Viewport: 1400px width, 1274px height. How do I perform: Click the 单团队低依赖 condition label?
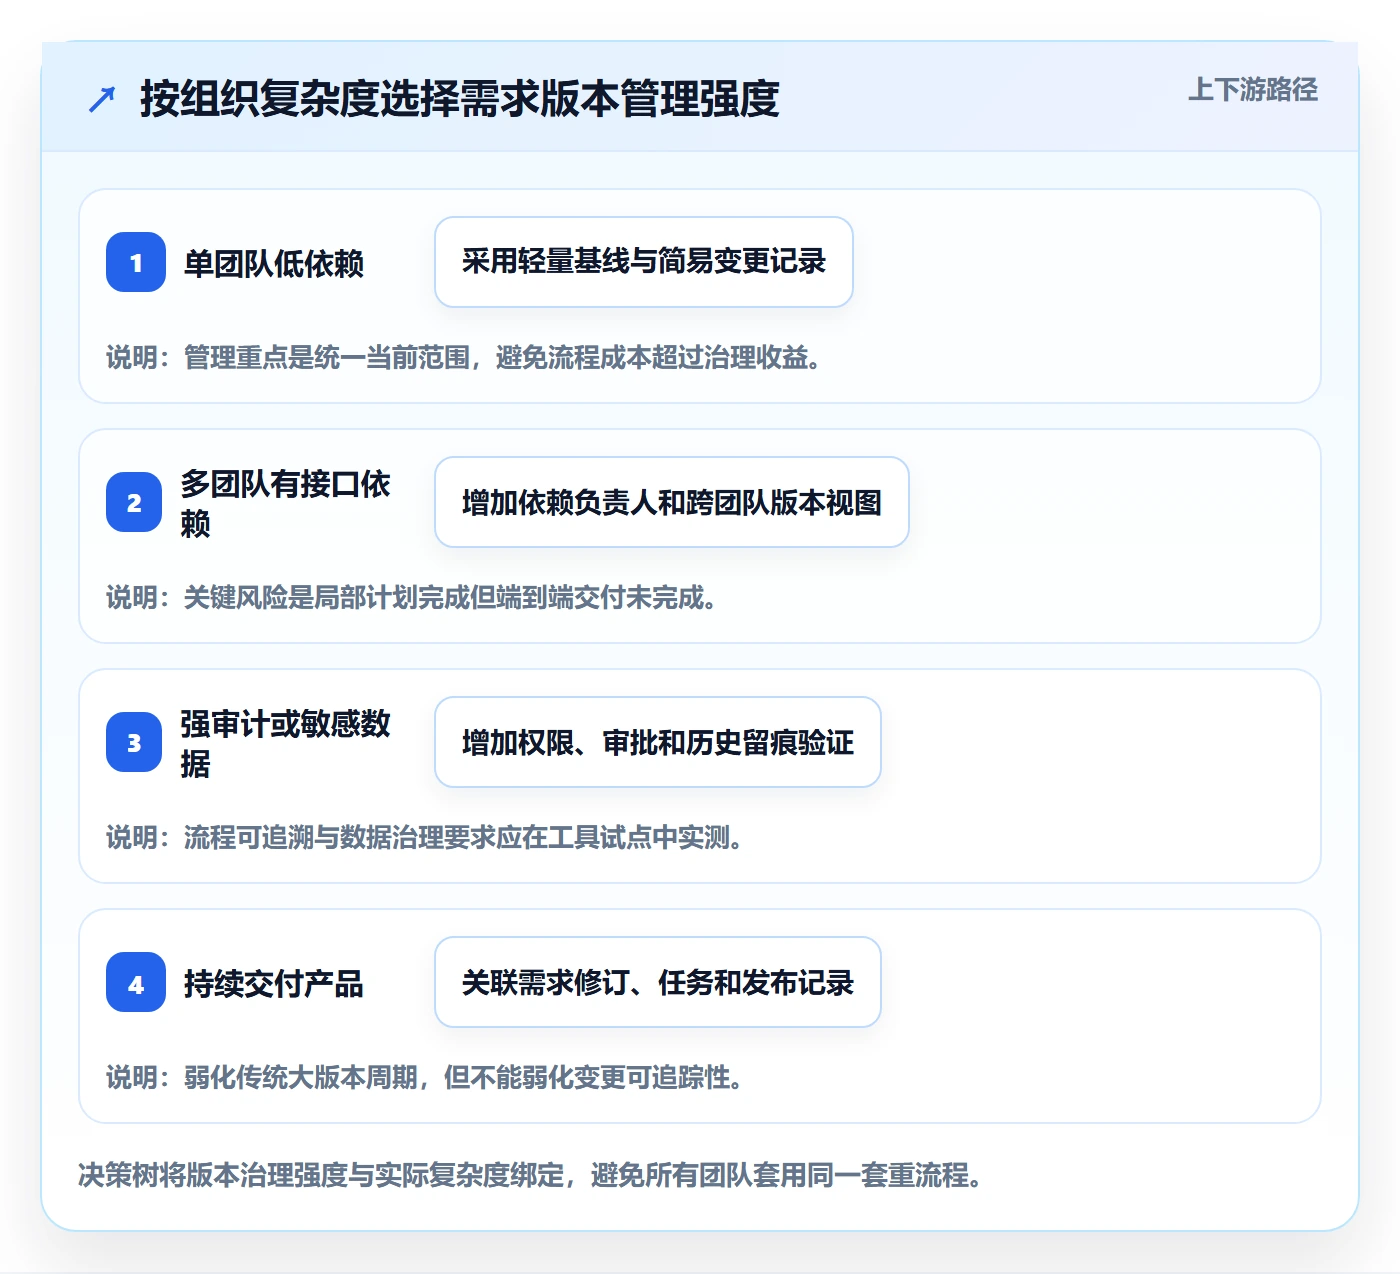tap(274, 263)
